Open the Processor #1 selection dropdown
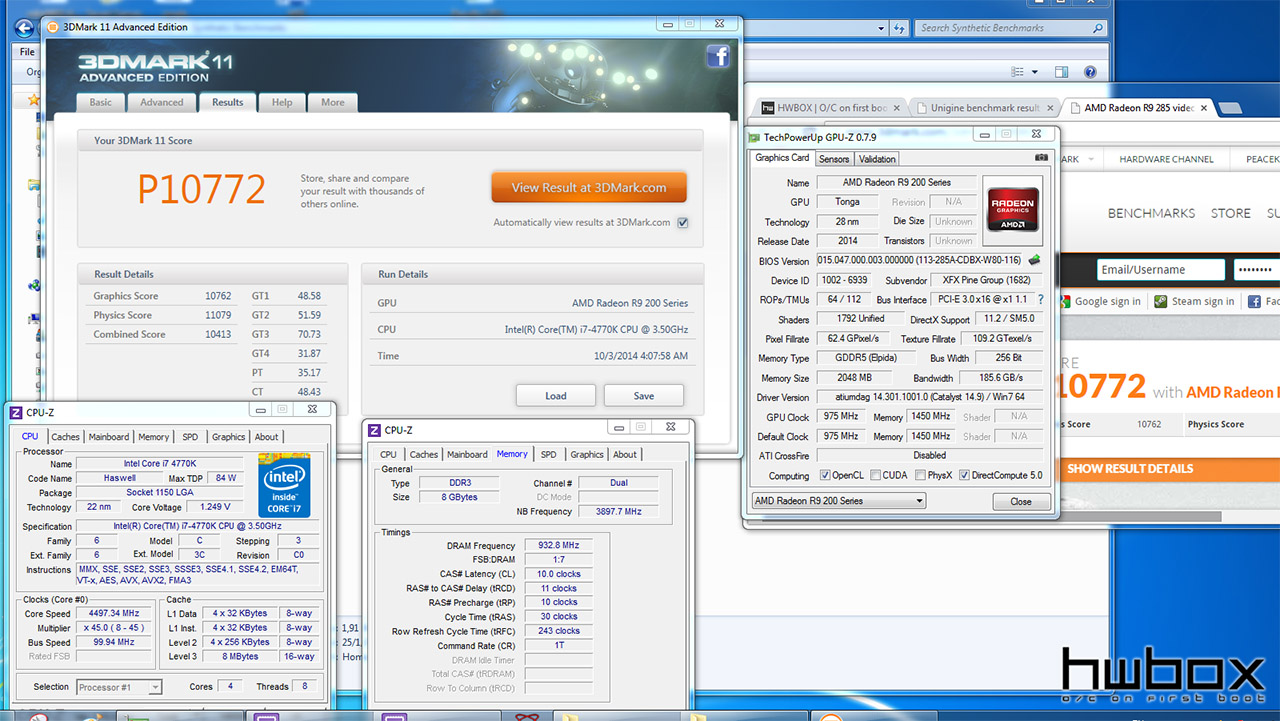Screen dimensions: 1280x721 [x=120, y=687]
